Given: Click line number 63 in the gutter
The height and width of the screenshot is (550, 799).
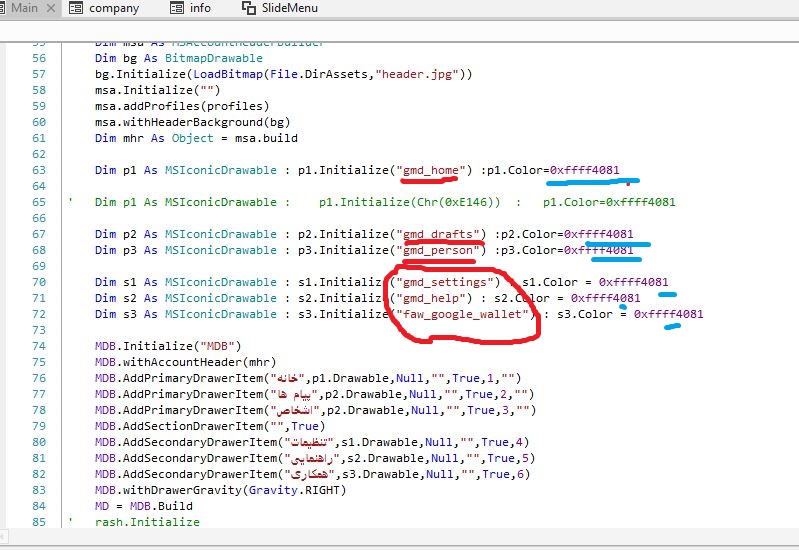Looking at the screenshot, I should tap(40, 170).
